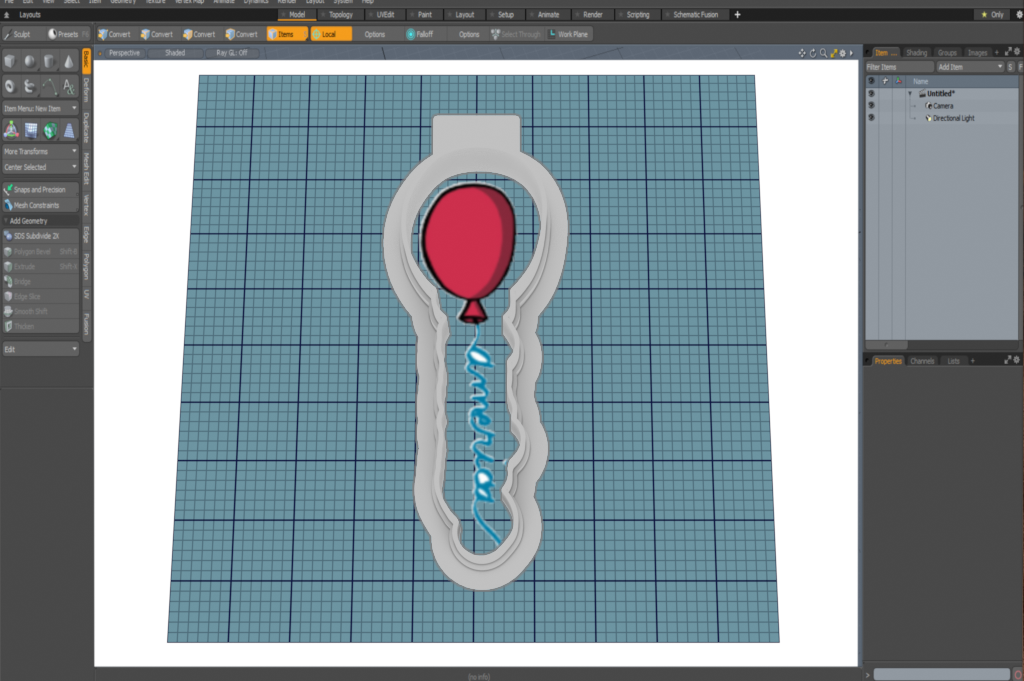Select the Torus primitive tool
The height and width of the screenshot is (681, 1024).
pyautogui.click(x=10, y=86)
